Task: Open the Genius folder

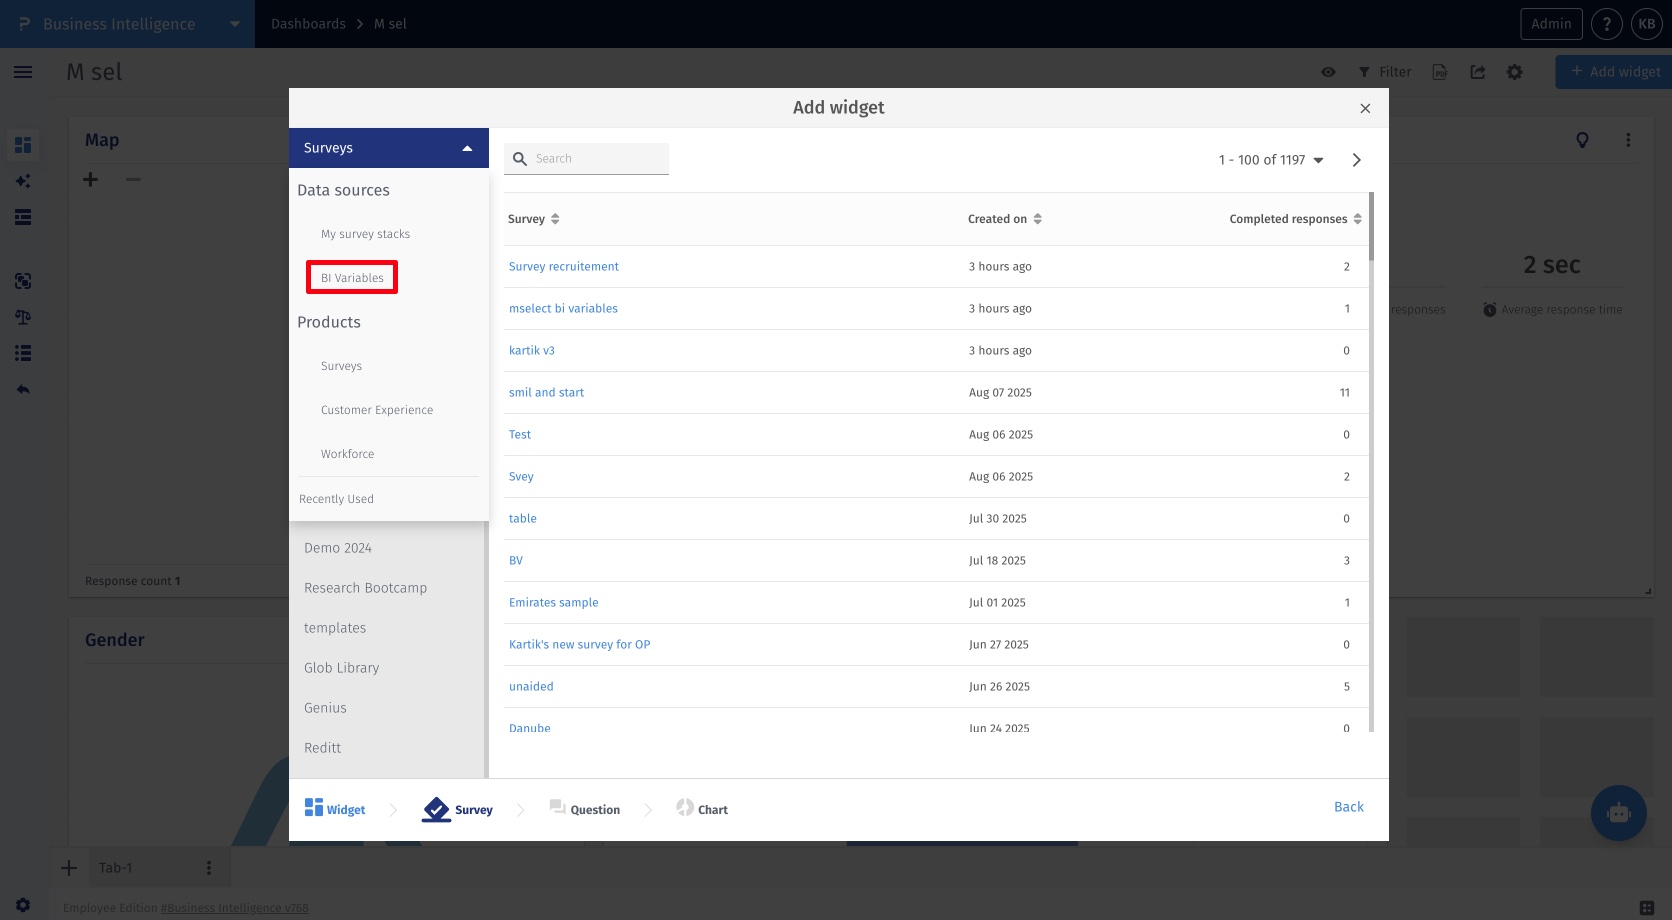Action: pyautogui.click(x=325, y=708)
